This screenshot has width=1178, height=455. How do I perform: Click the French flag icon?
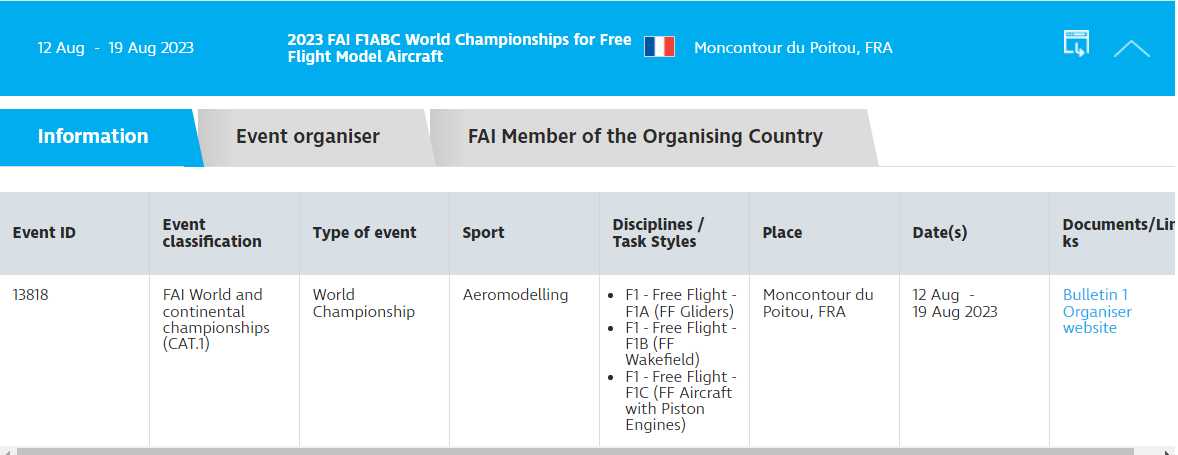tap(659, 47)
